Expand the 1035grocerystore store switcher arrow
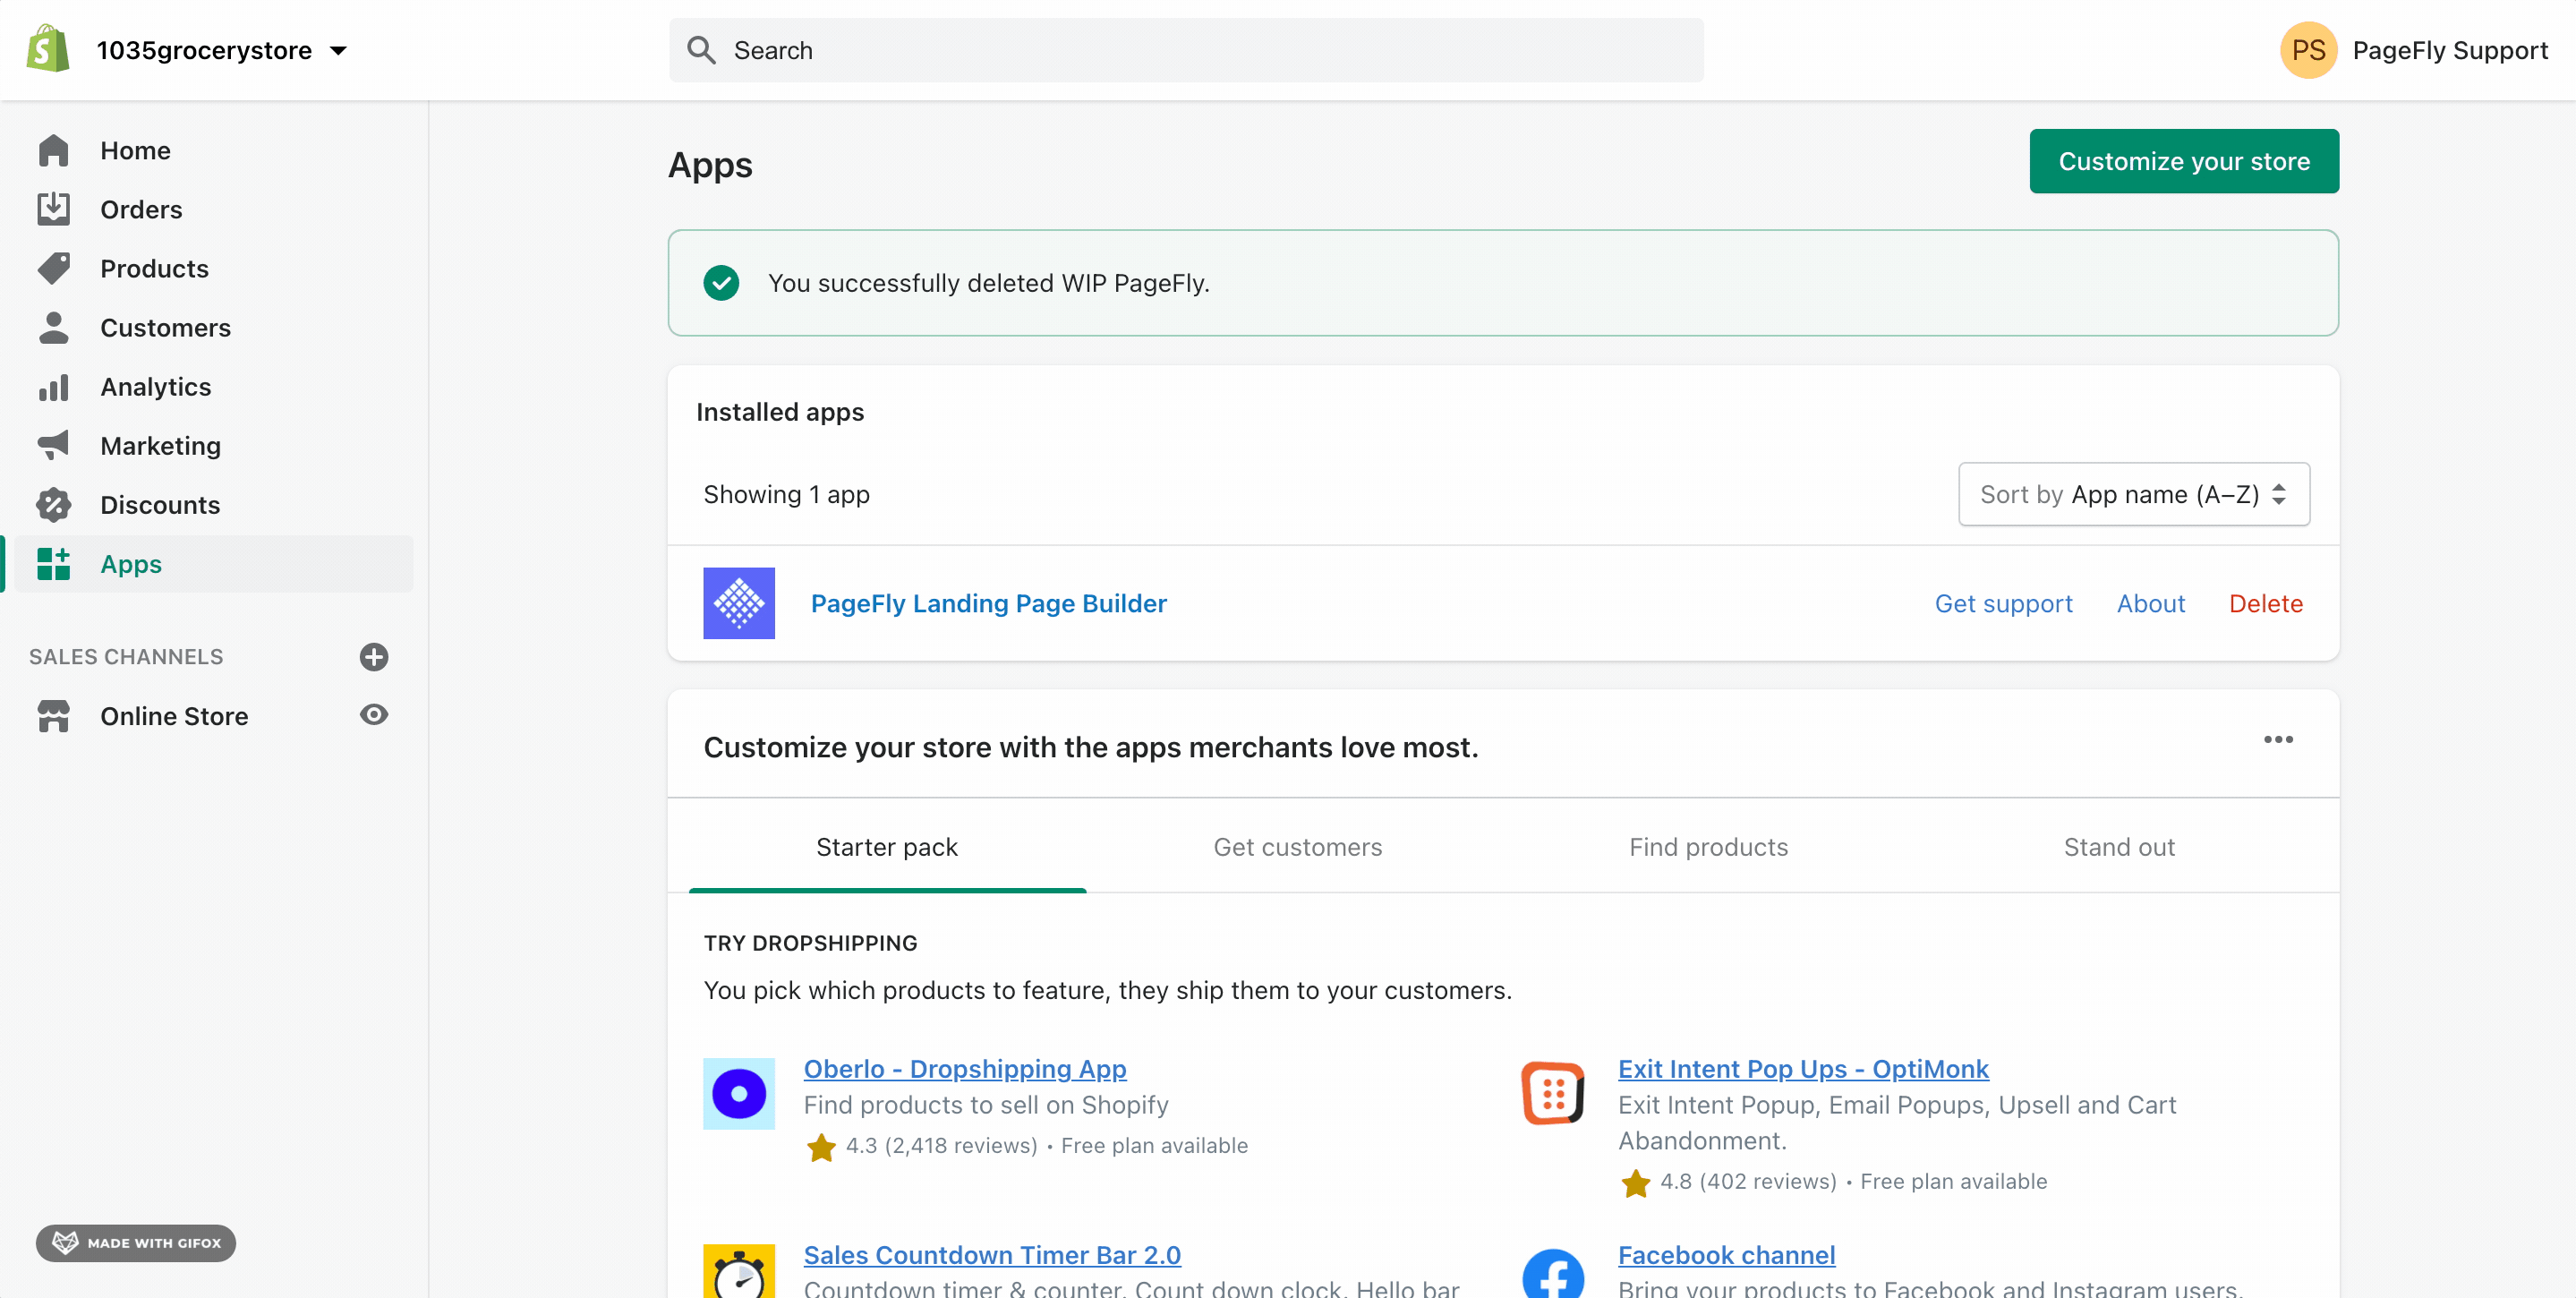Image resolution: width=2576 pixels, height=1298 pixels. tap(339, 50)
